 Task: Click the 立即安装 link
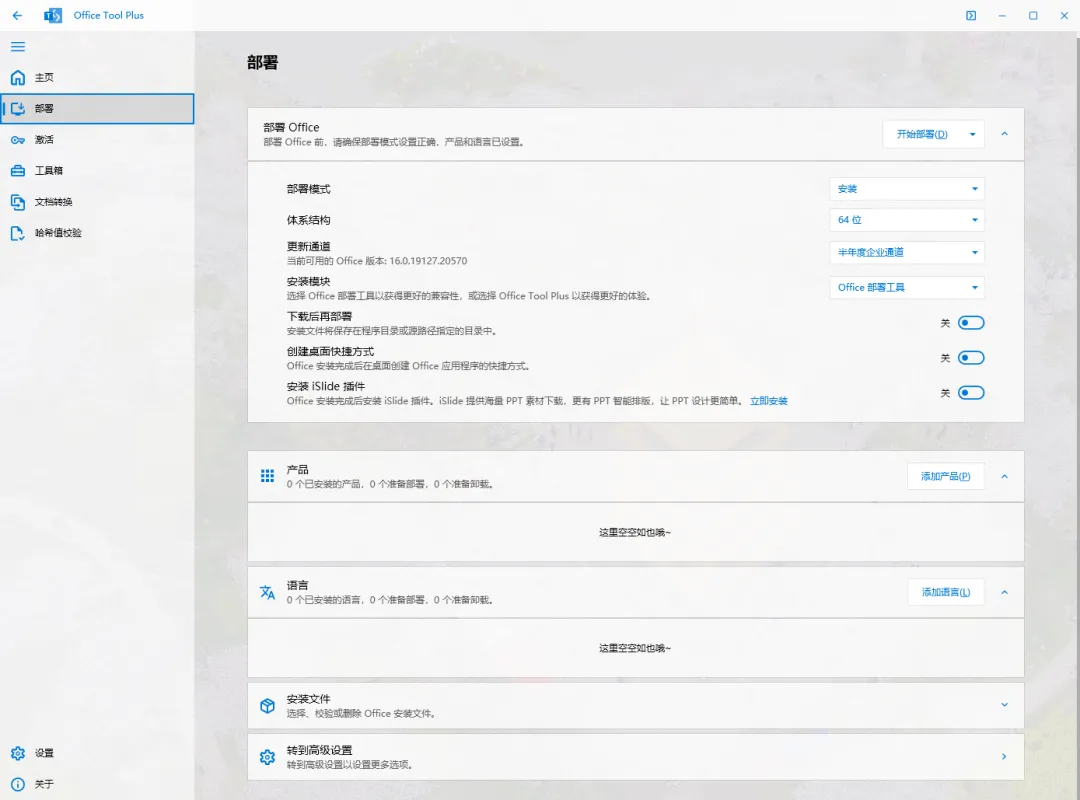tap(769, 401)
